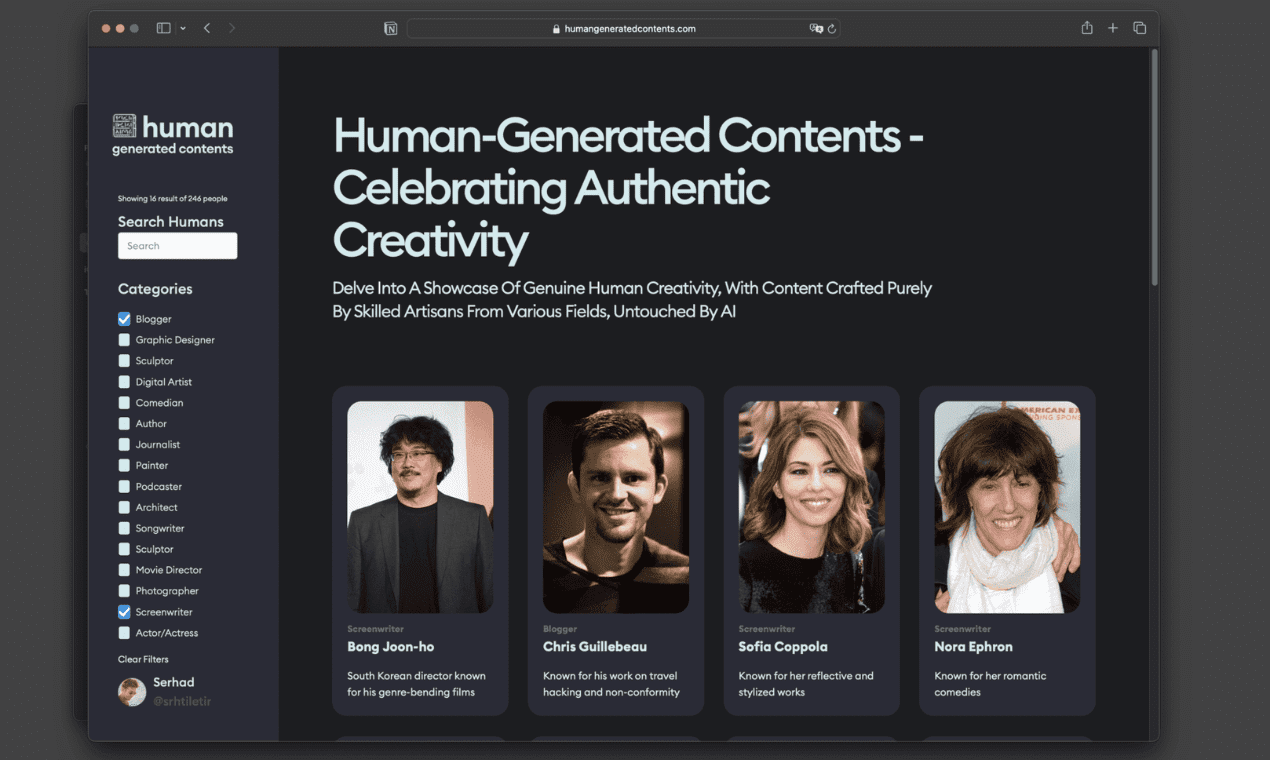The image size is (1270, 760).
Task: Check the Photographer checkbox
Action: (124, 591)
